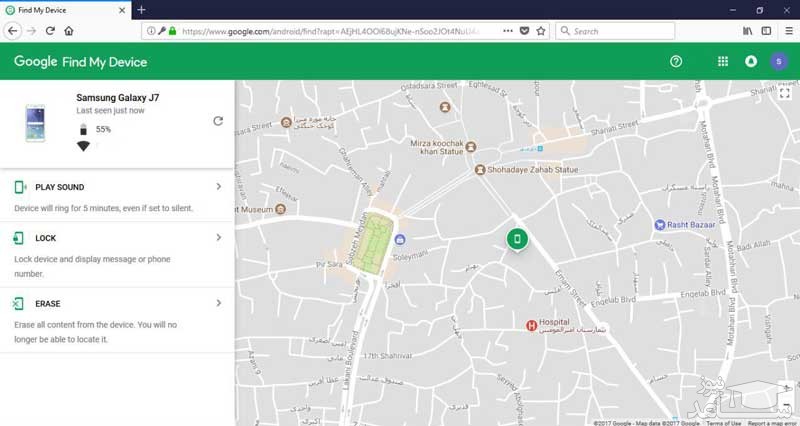Click the Last seen just now text
Viewport: 800px width, 426px height.
[x=110, y=111]
